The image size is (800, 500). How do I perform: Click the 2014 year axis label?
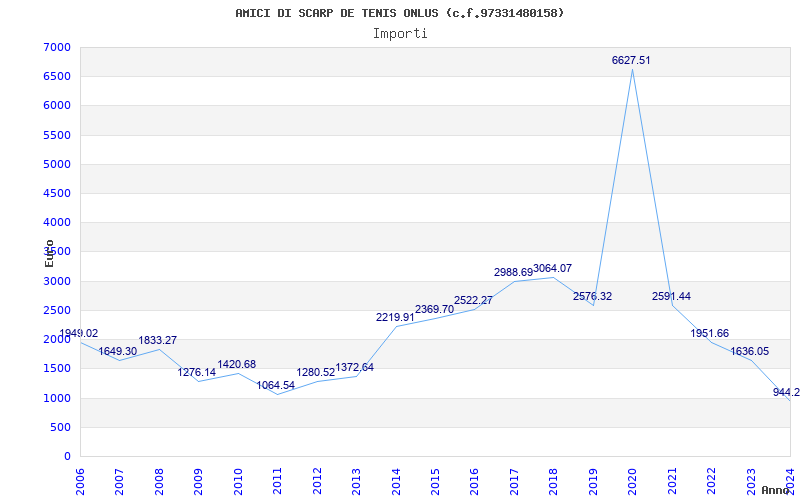(396, 481)
